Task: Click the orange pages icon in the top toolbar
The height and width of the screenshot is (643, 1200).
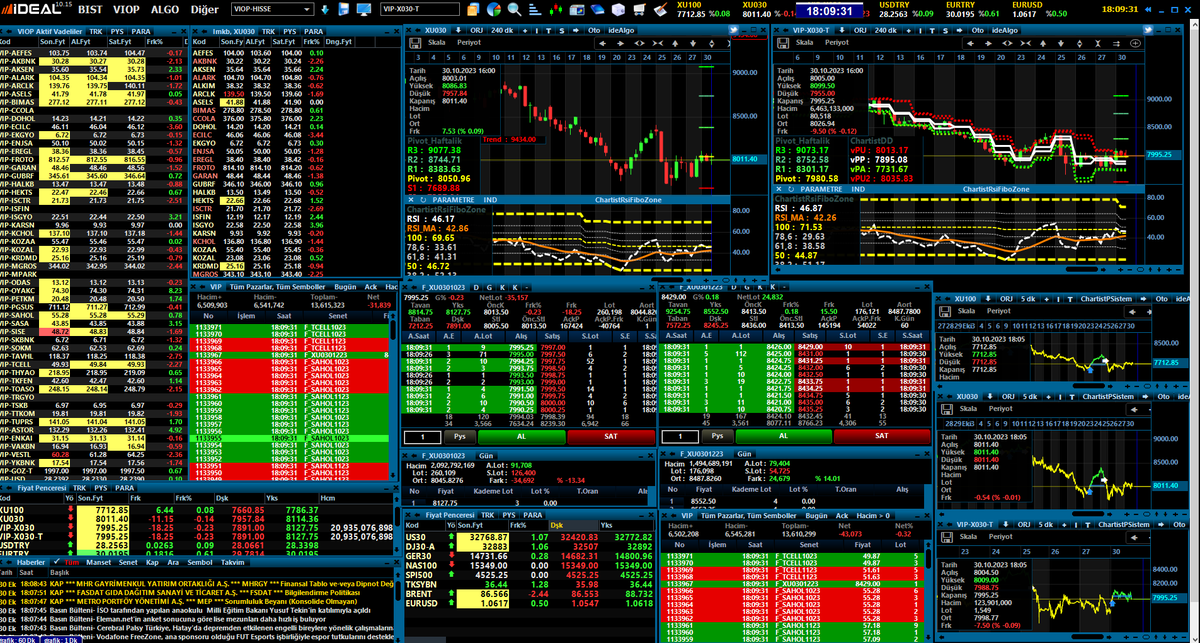Action: tap(473, 10)
